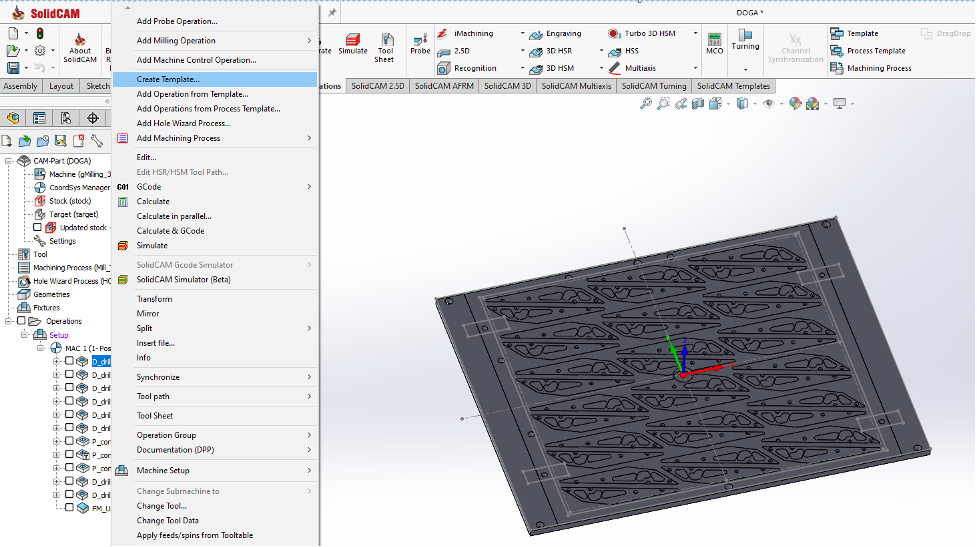Image resolution: width=977 pixels, height=547 pixels.
Task: Click the Machining Process ribbon button
Action: coord(871,68)
